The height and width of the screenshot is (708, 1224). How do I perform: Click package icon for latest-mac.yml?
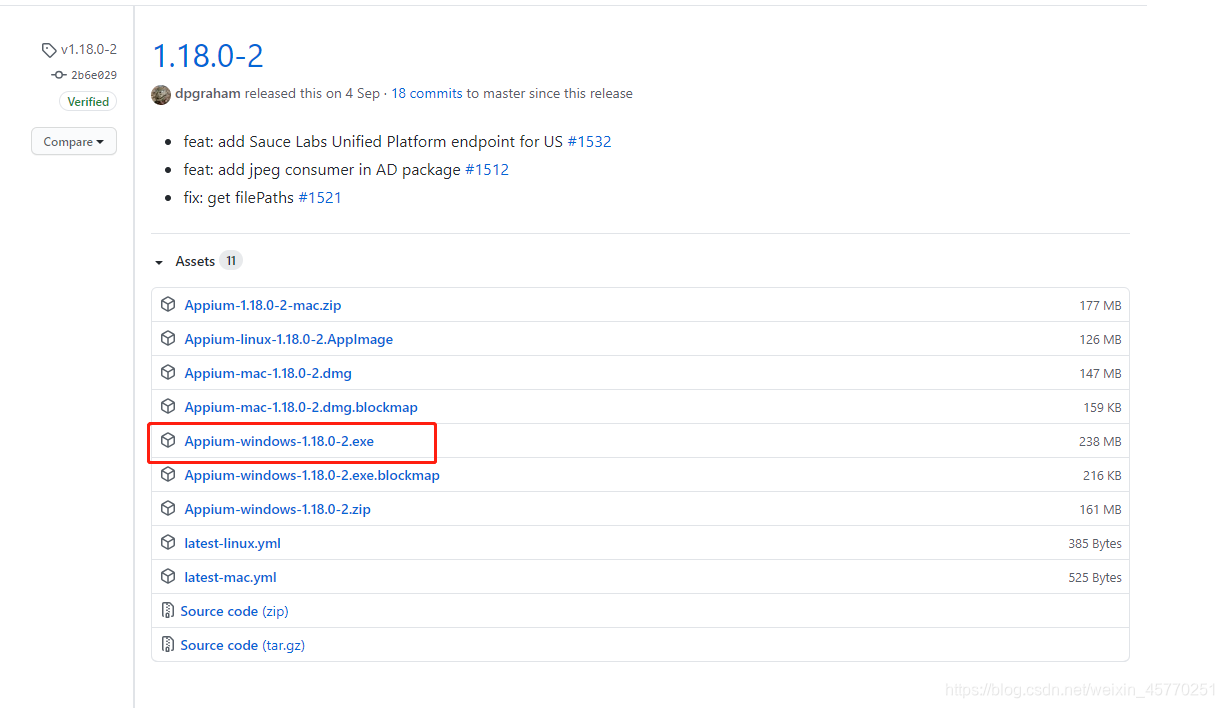[x=168, y=576]
